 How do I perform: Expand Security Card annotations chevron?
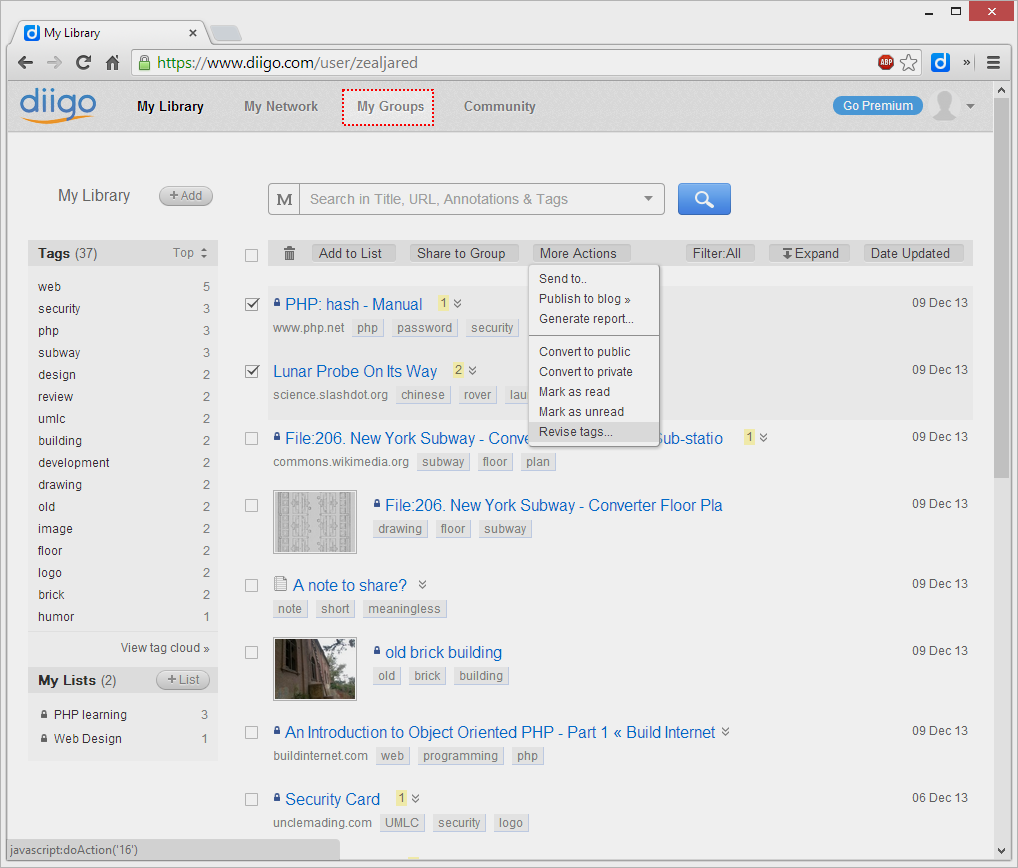(416, 798)
